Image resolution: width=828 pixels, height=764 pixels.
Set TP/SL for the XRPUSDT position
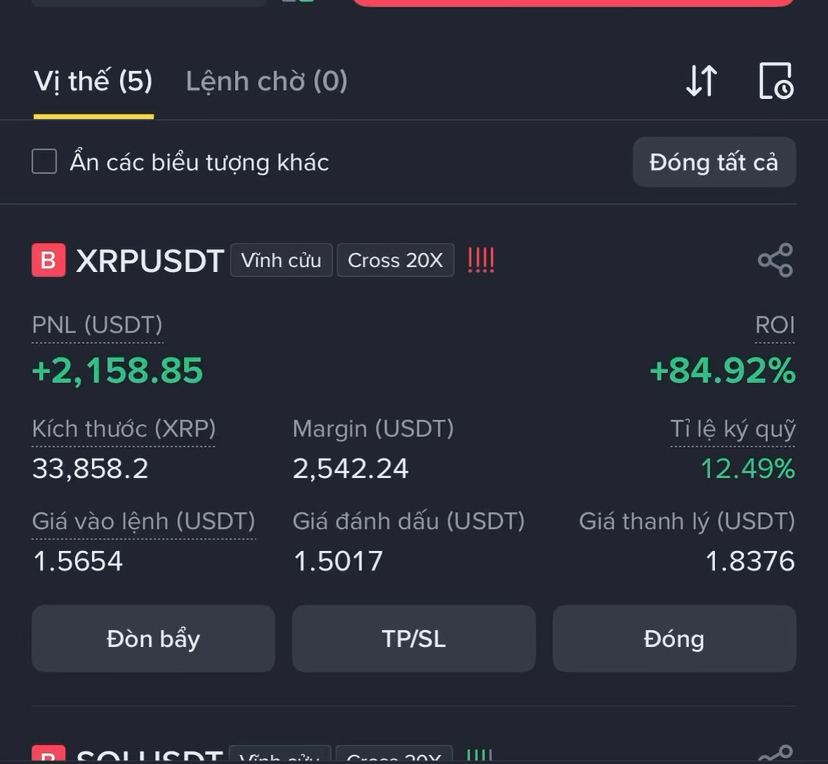coord(413,638)
